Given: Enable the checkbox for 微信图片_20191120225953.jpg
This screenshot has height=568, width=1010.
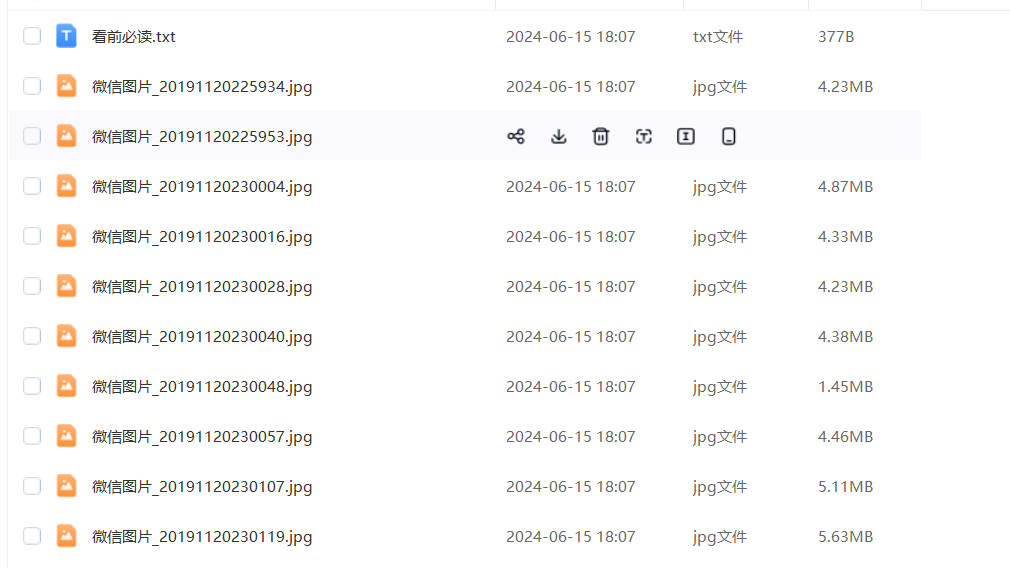Looking at the screenshot, I should point(32,136).
